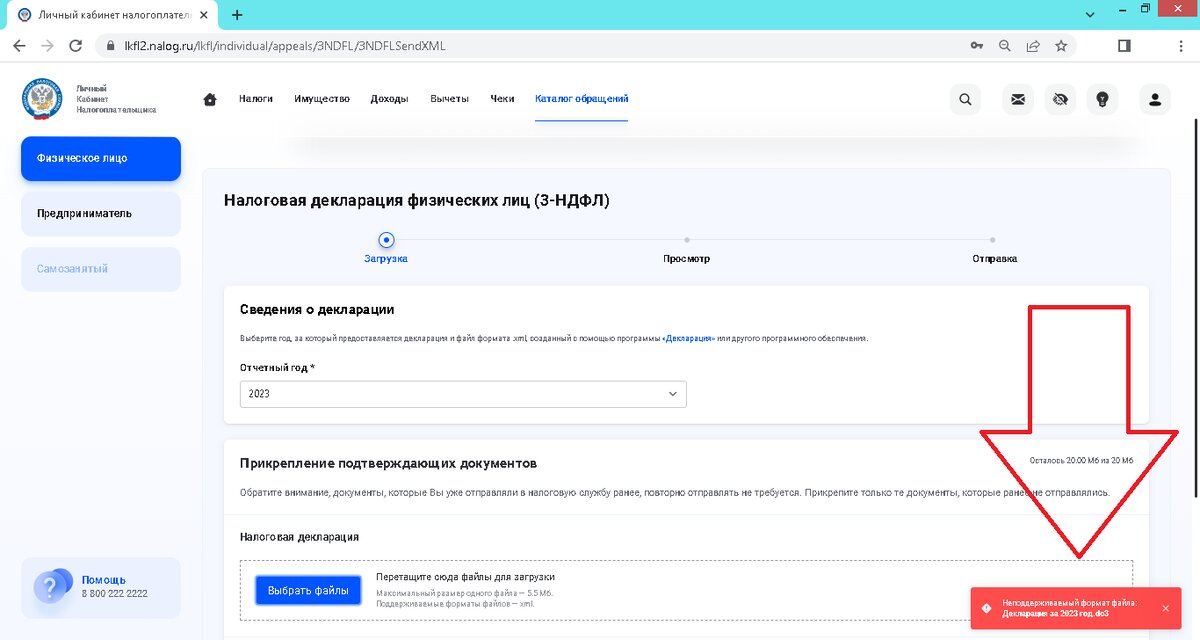This screenshot has height=640, width=1200.
Task: Open a new browser tab
Action: 237,15
